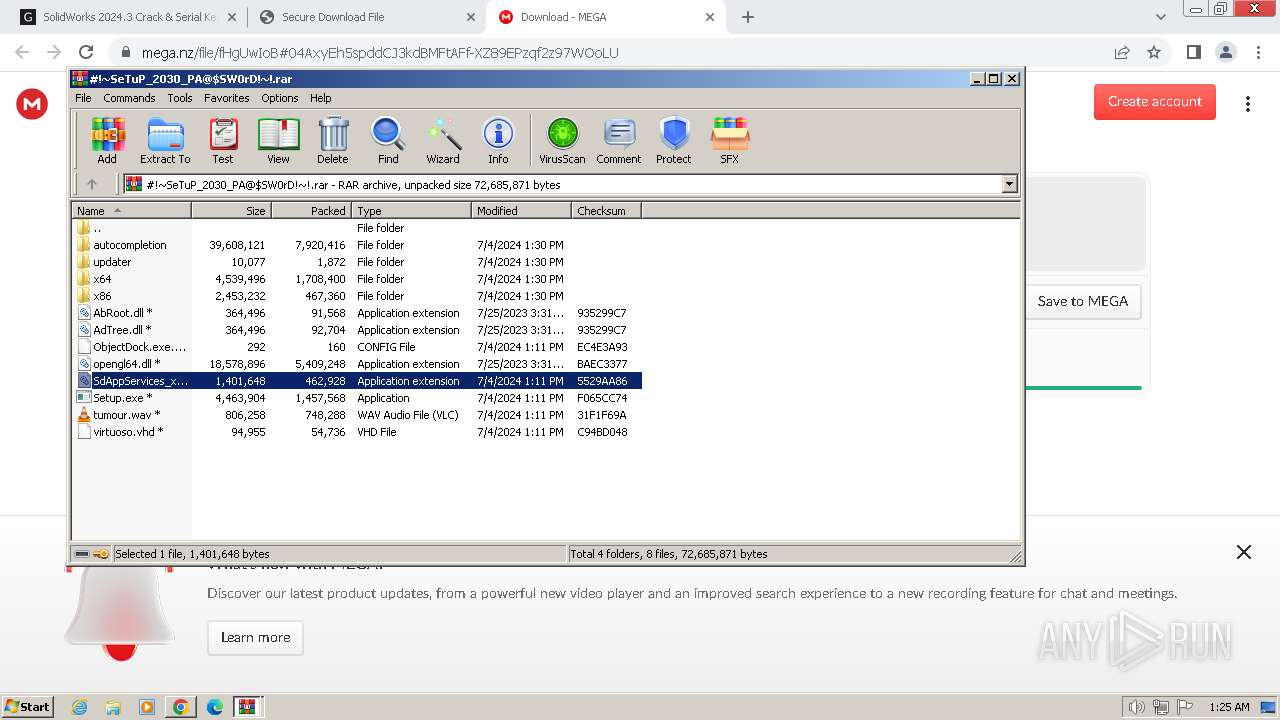
Task: Click the browser address bar URL
Action: [380, 52]
